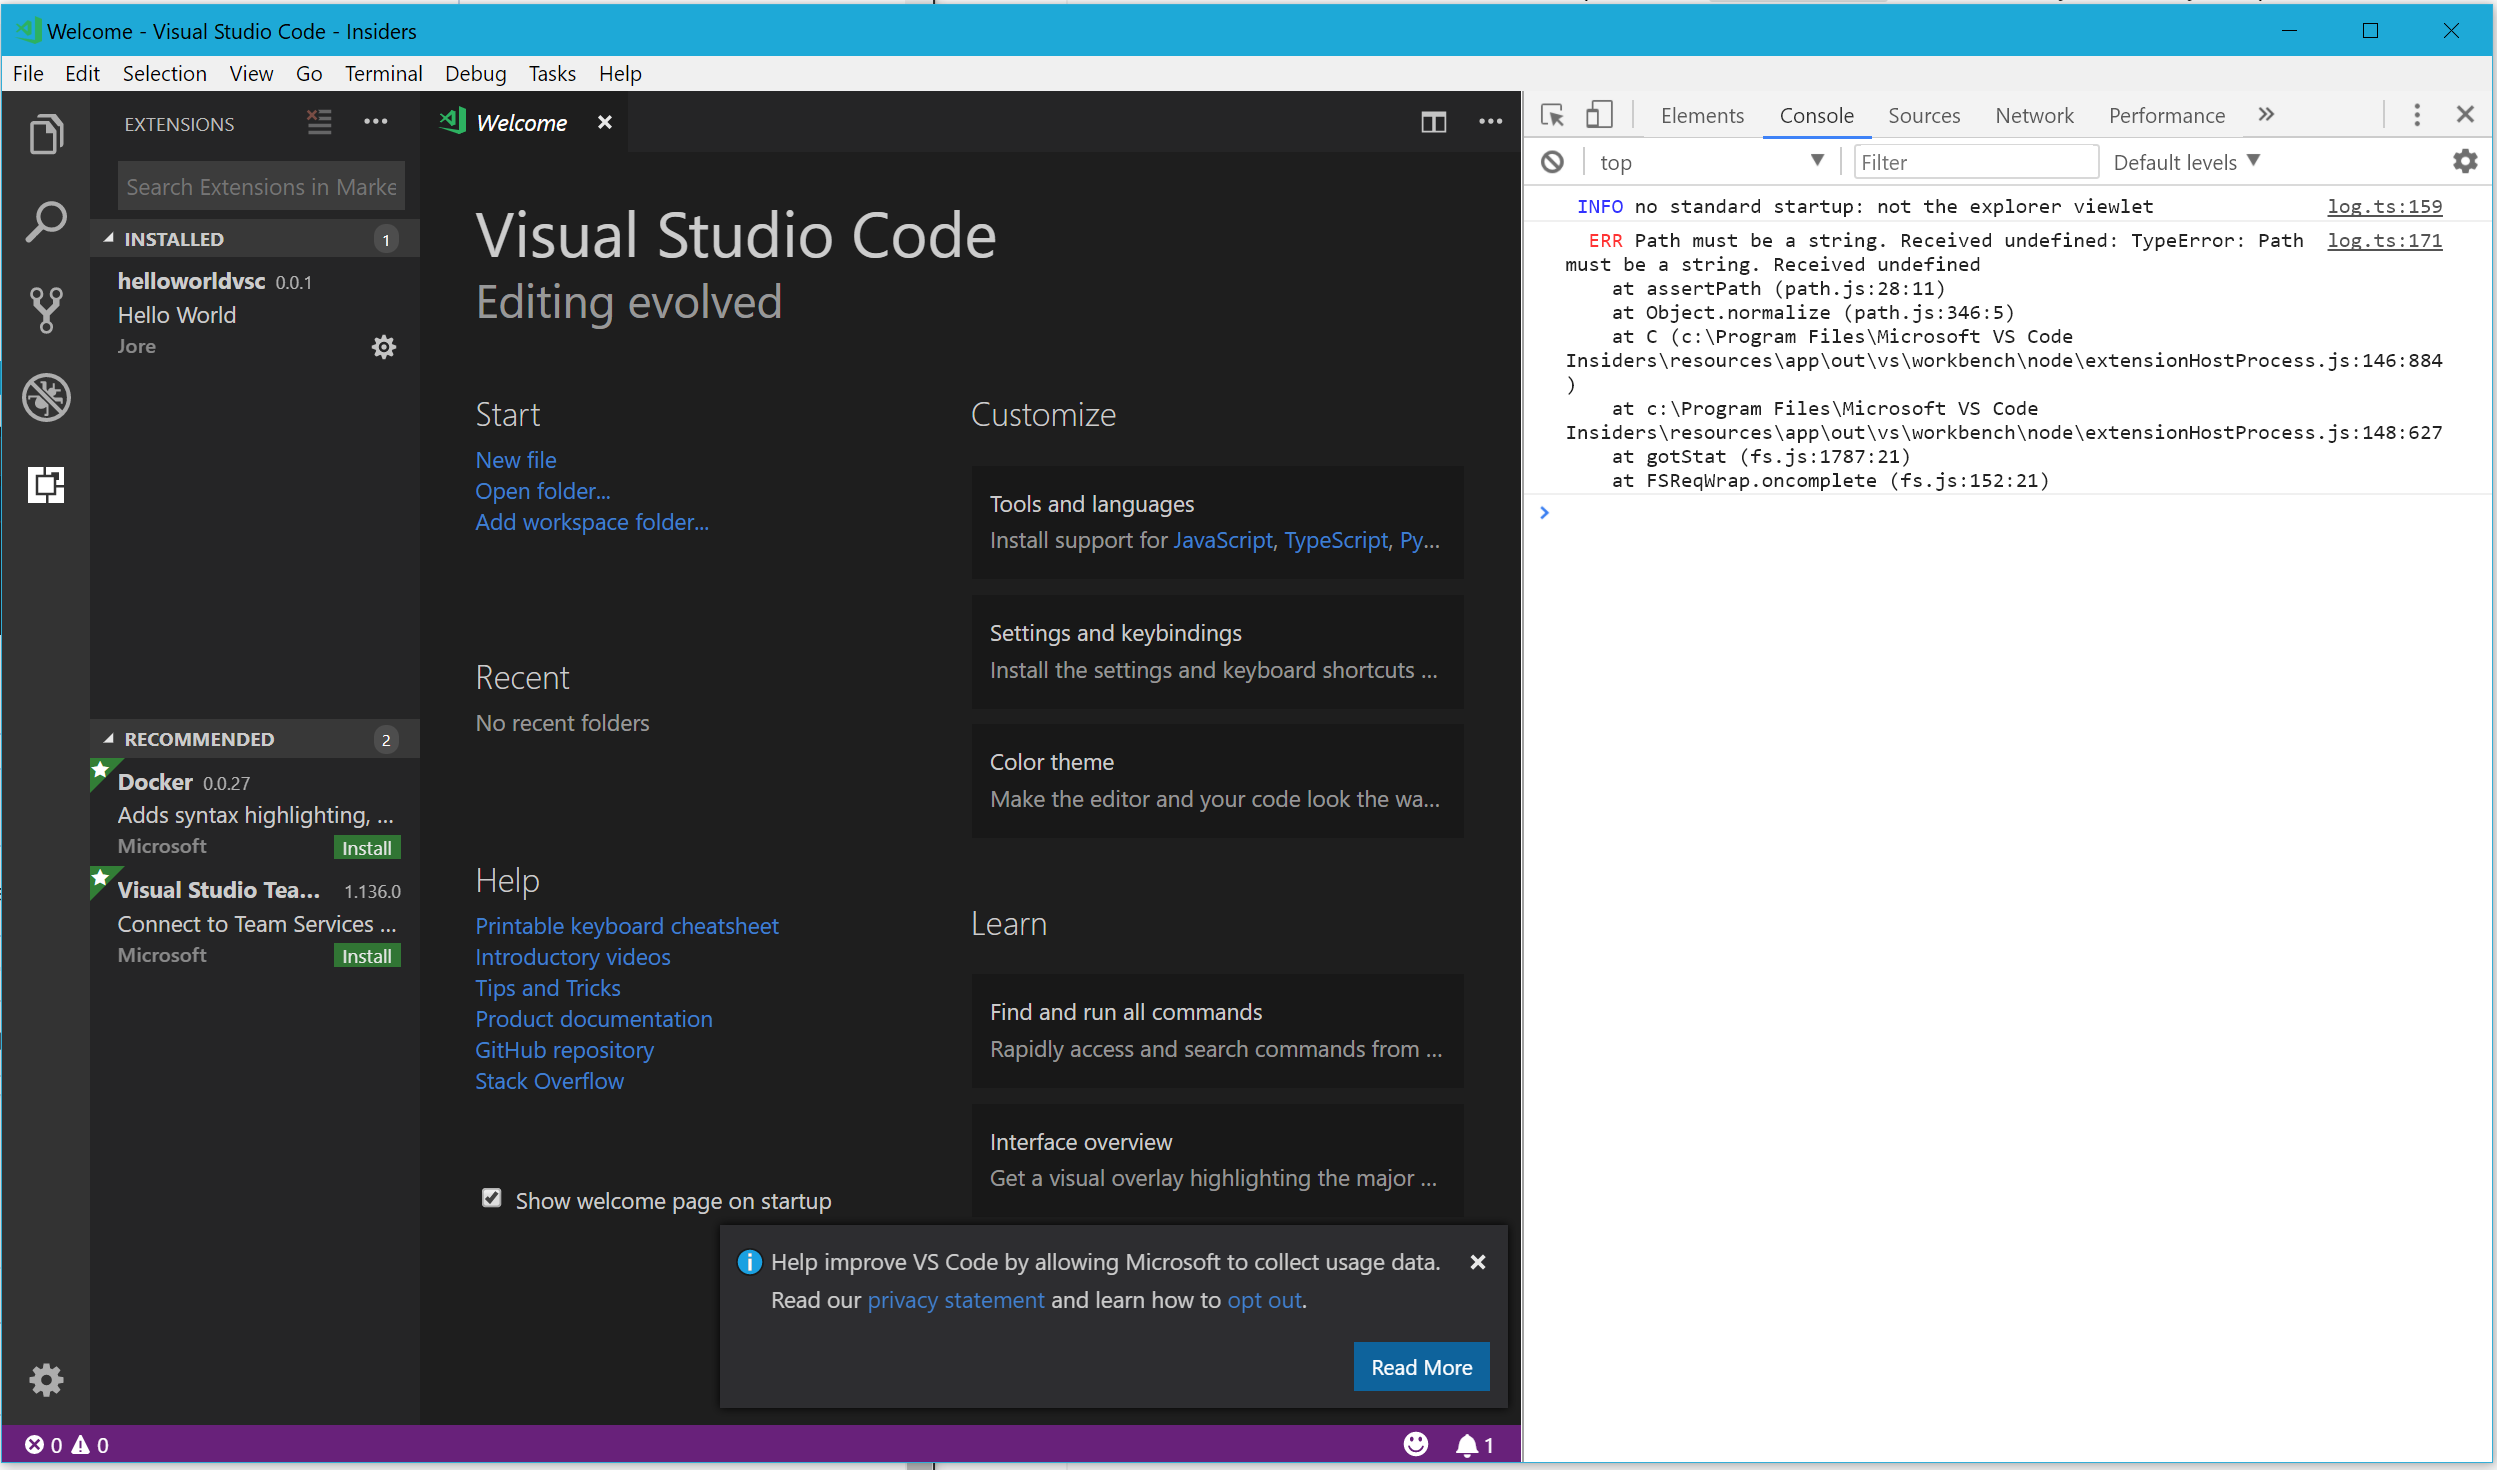Open the Extensions view icon

coord(46,485)
